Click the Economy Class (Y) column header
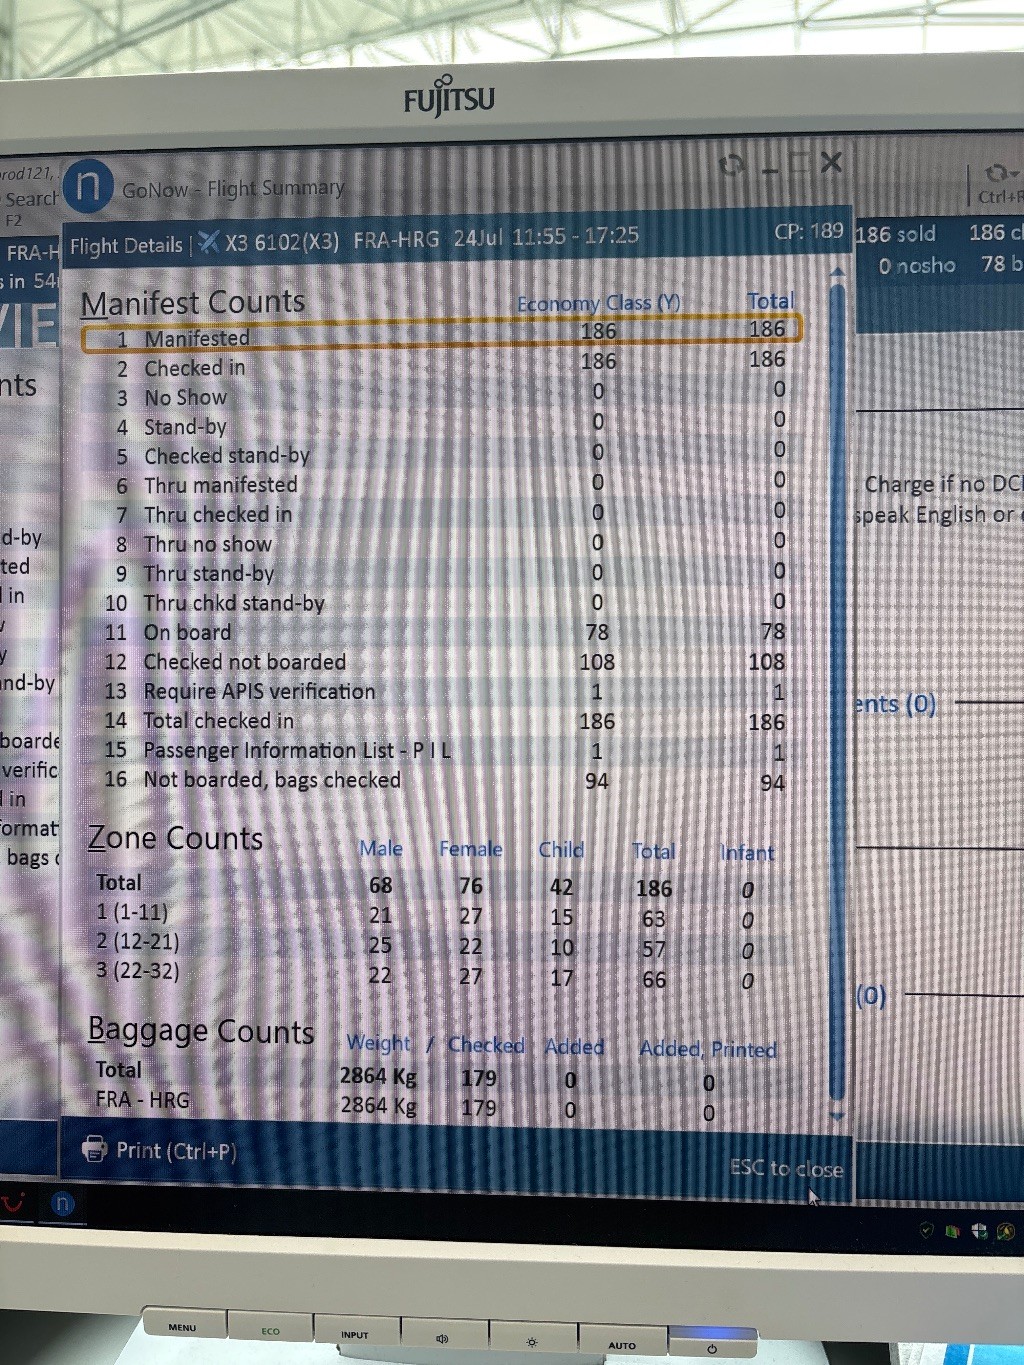The height and width of the screenshot is (1365, 1024). [598, 303]
